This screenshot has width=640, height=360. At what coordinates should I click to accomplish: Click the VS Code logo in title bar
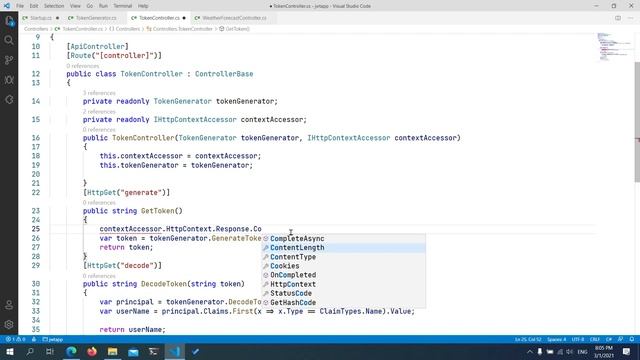pos(7,6)
